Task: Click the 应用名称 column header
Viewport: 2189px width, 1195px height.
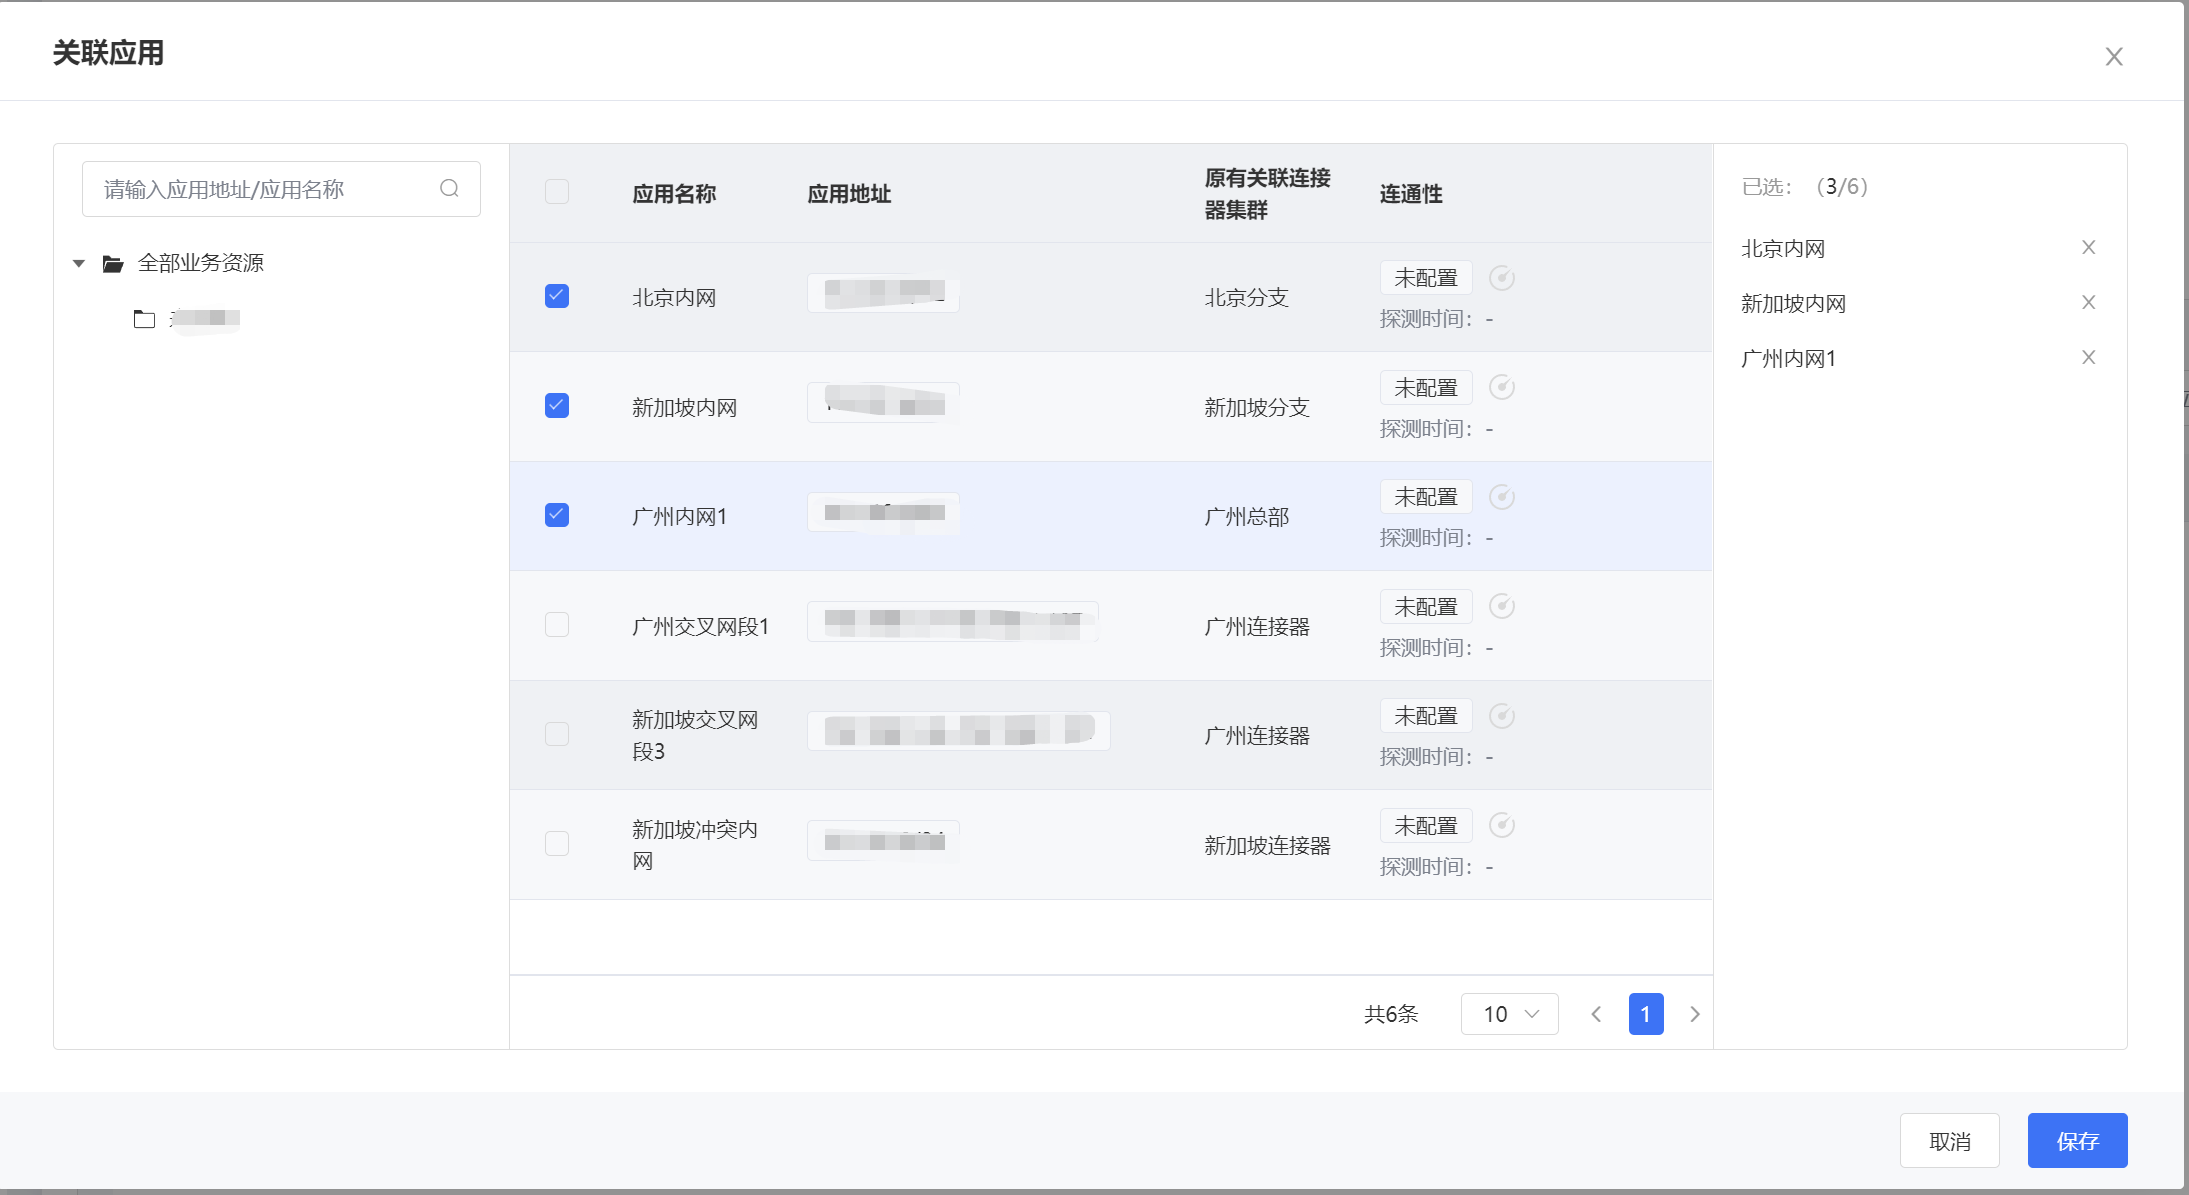Action: (x=674, y=194)
